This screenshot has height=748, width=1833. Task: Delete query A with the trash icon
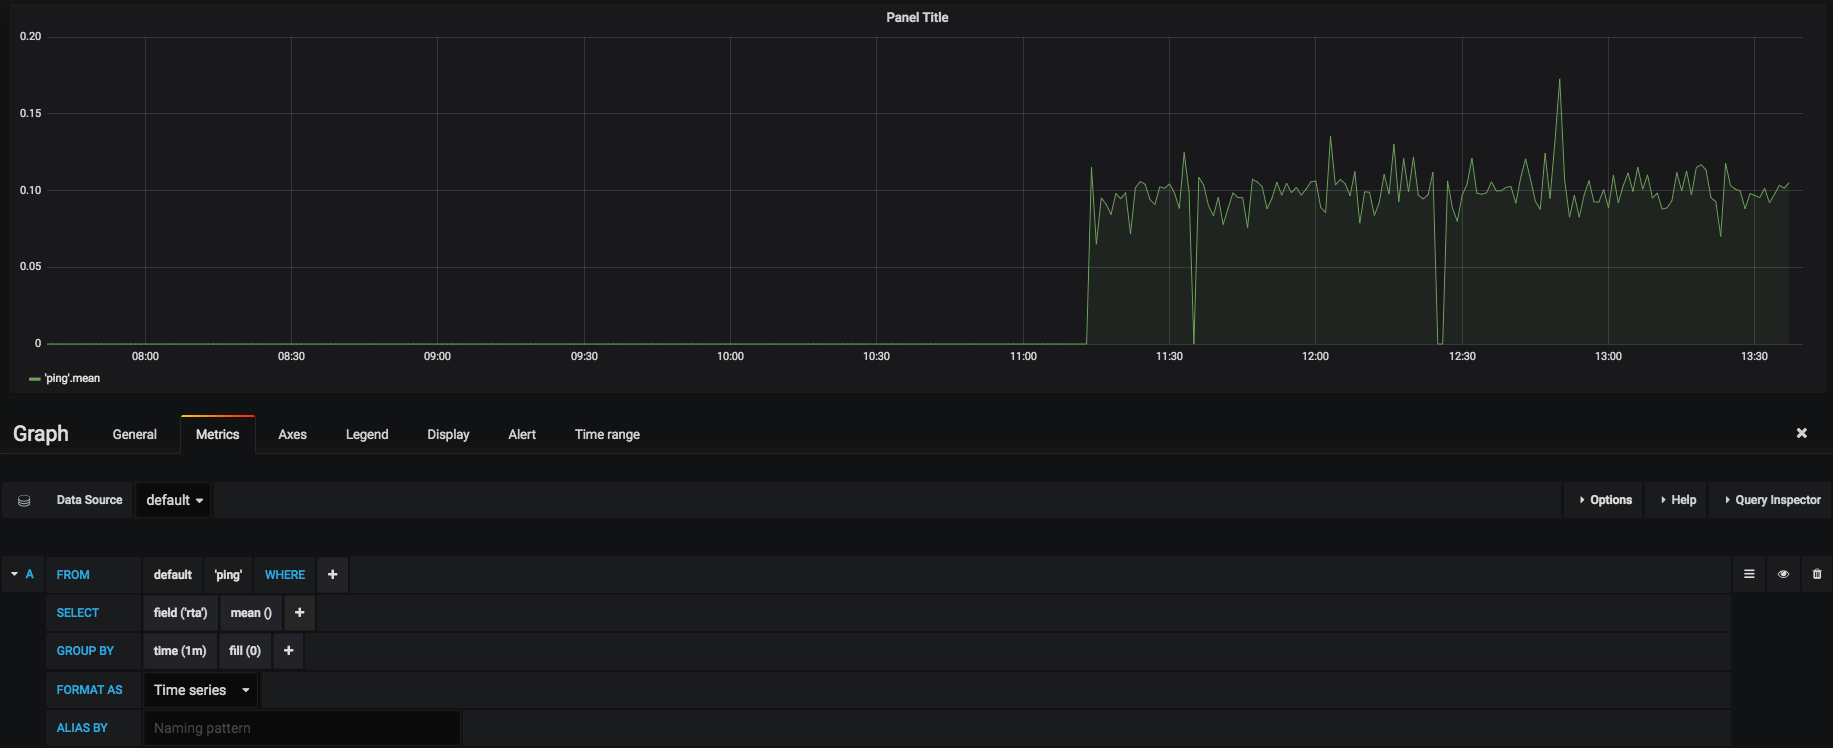click(1817, 574)
